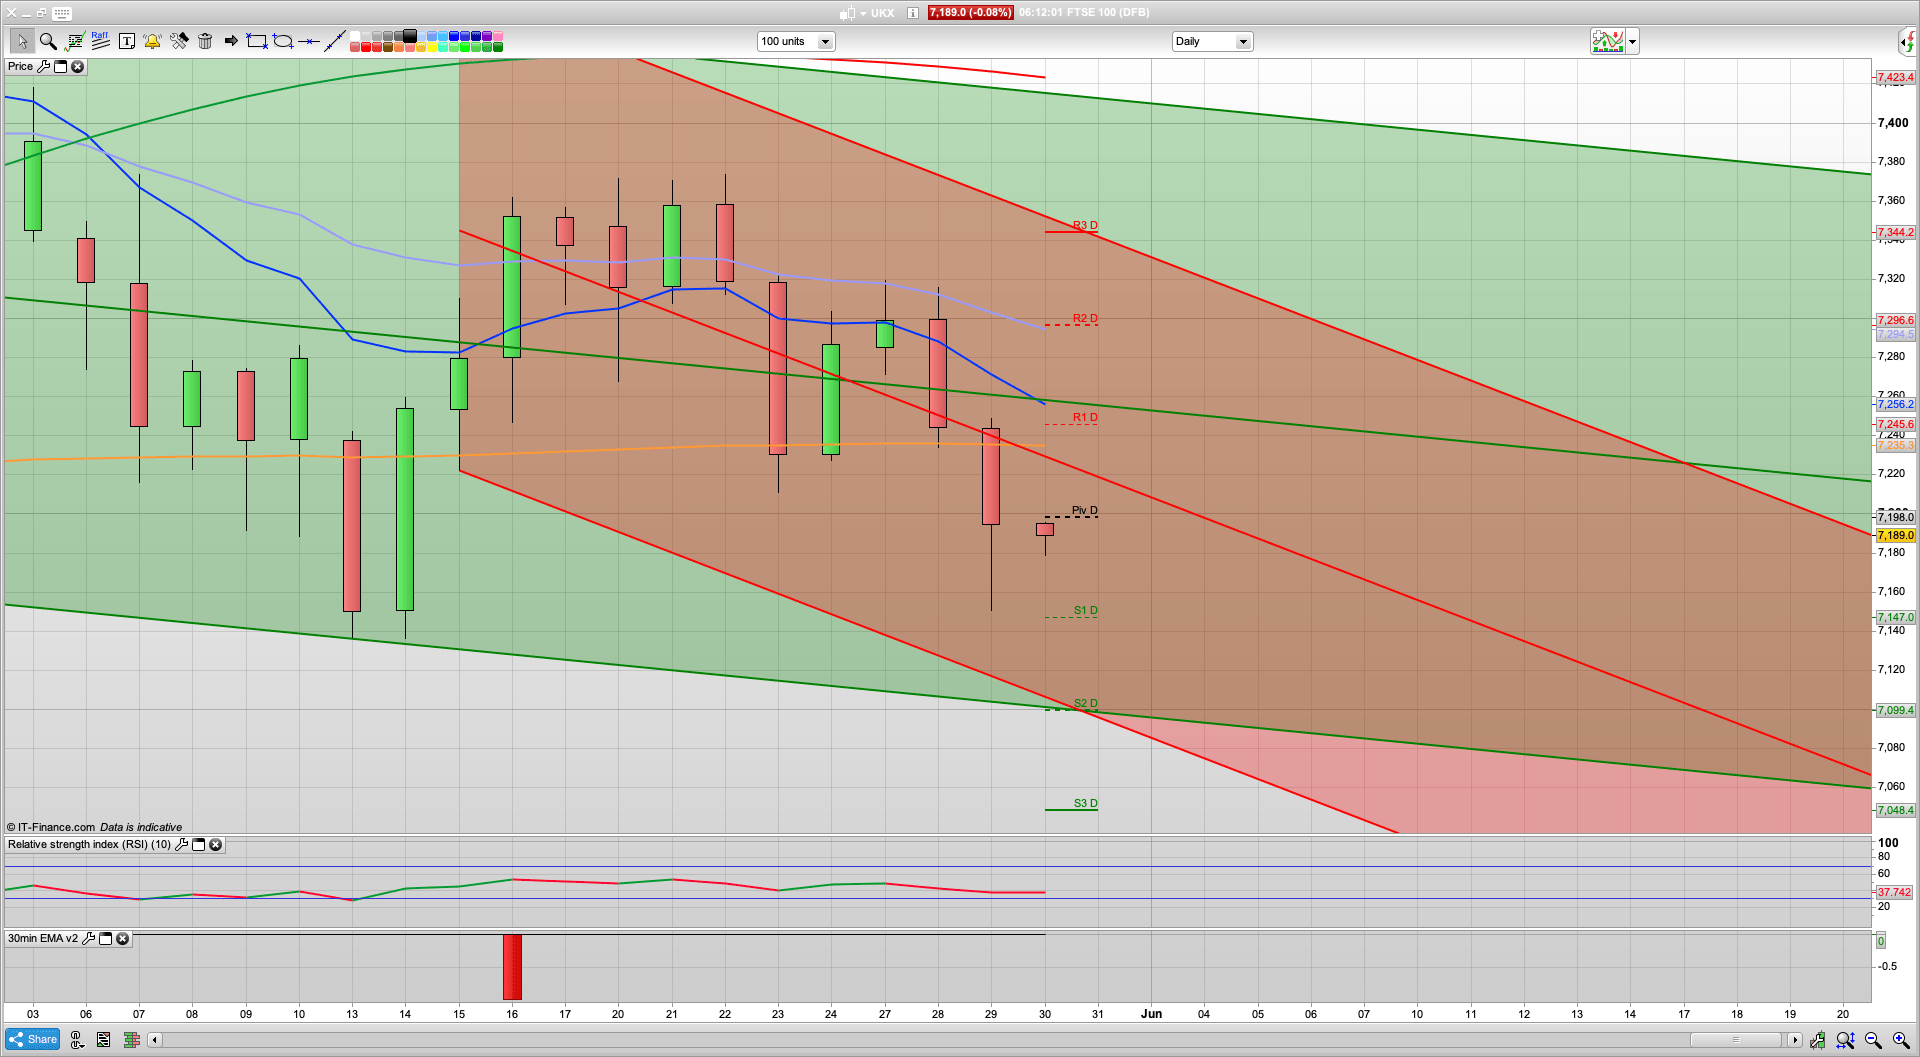The height and width of the screenshot is (1057, 1920).
Task: Open the wrench and hammer object settings
Action: pyautogui.click(x=179, y=41)
